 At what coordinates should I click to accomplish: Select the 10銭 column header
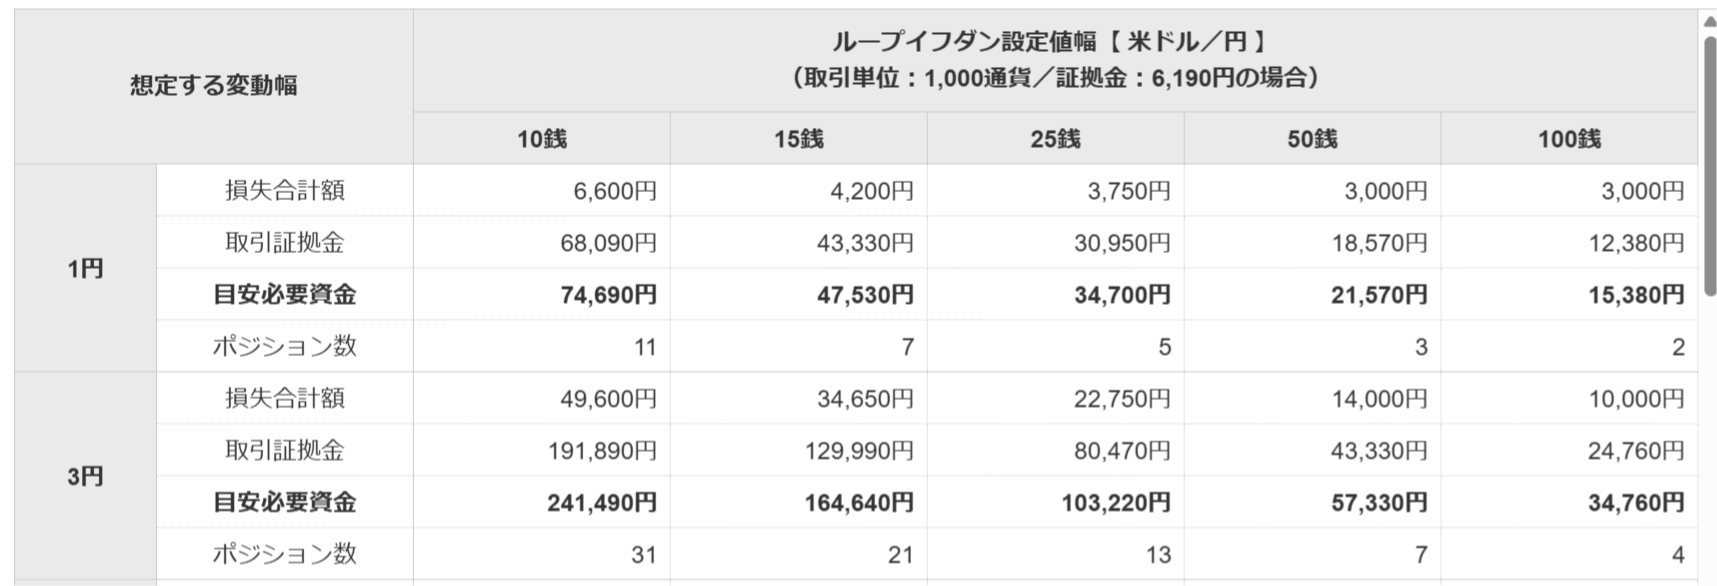(x=541, y=139)
